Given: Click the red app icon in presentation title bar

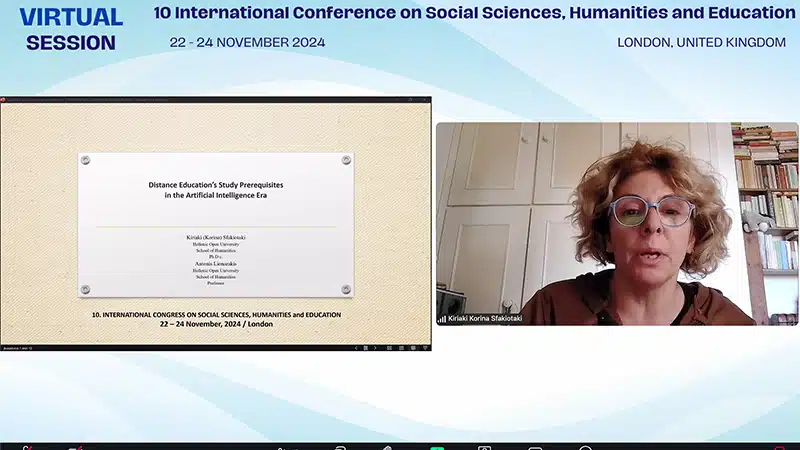Looking at the screenshot, I should tap(4, 99).
